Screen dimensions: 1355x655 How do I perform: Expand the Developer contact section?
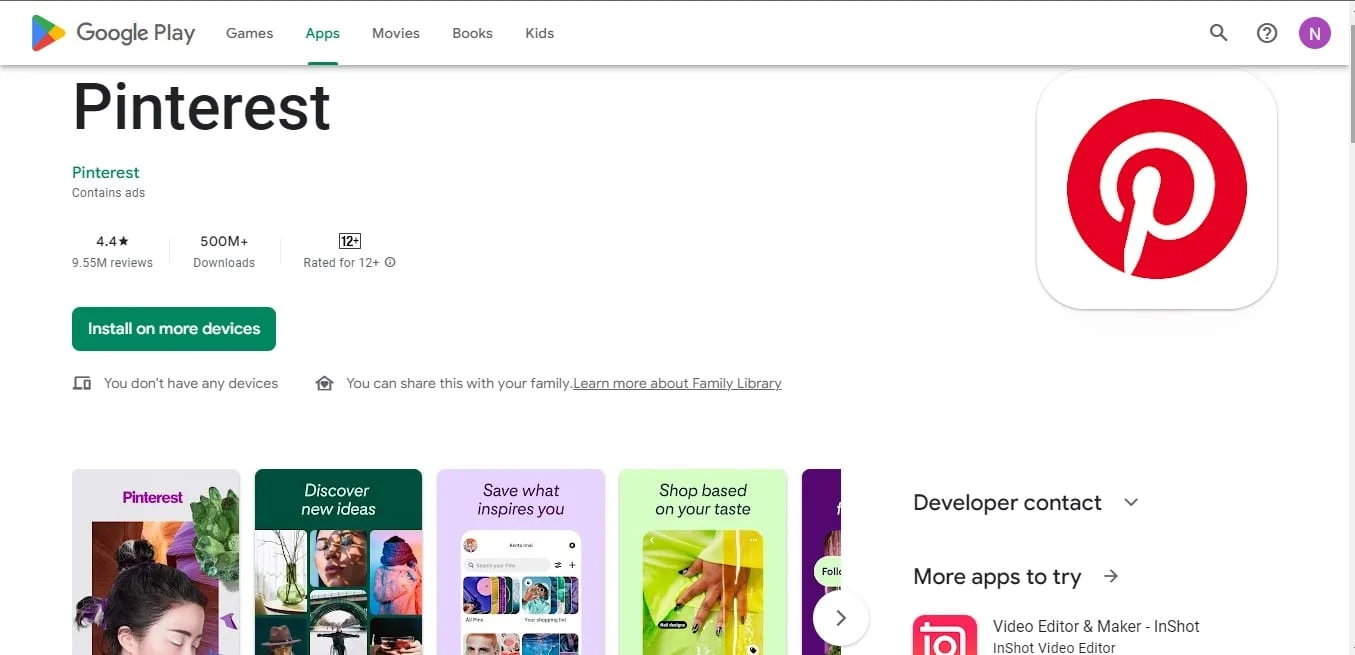coord(1131,502)
